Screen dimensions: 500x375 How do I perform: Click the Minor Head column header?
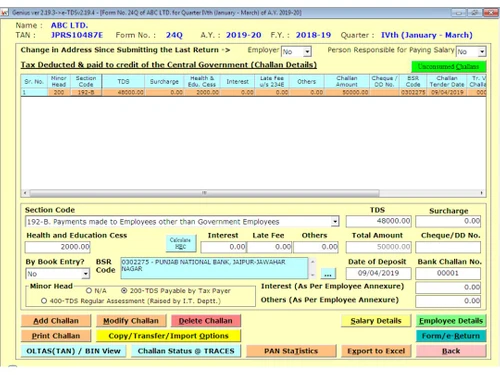tap(59, 81)
